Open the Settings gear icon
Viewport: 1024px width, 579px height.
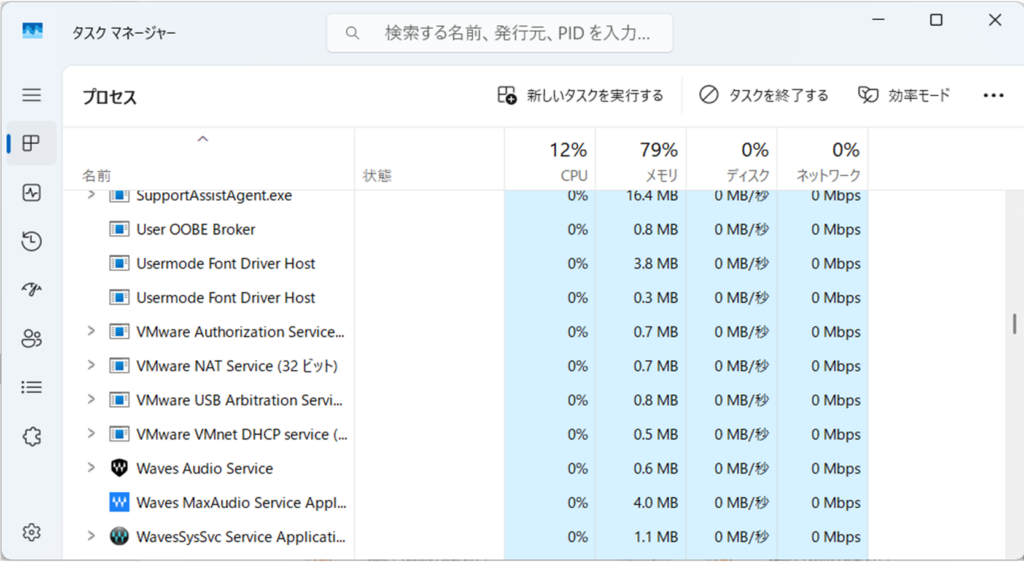coord(32,532)
